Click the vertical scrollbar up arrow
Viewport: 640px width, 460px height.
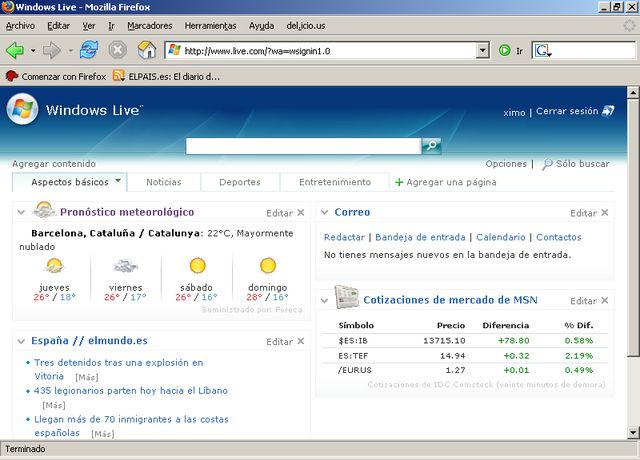click(633, 93)
